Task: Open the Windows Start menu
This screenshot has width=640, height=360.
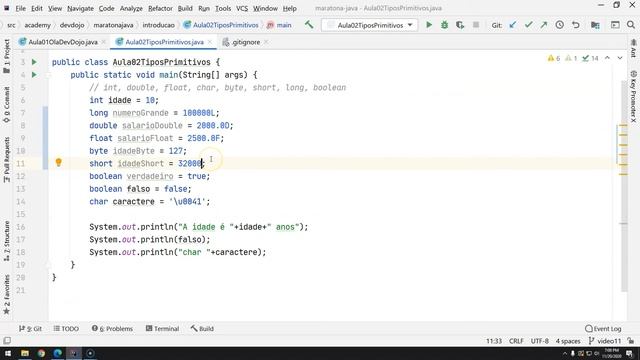Action: [x=8, y=353]
